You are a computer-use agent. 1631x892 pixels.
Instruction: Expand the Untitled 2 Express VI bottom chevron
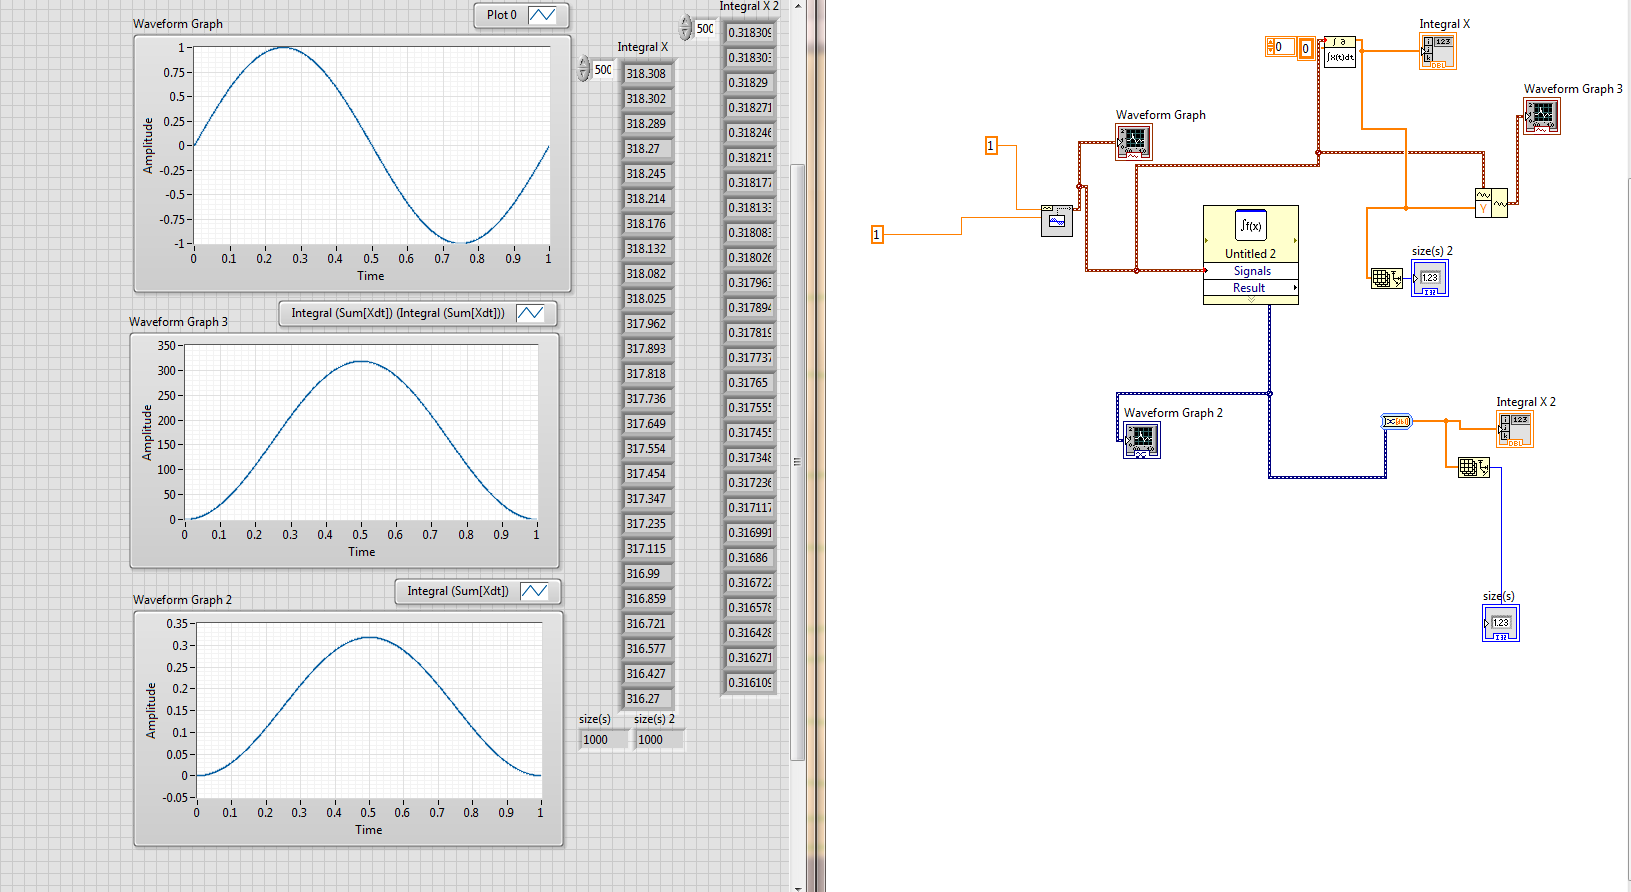1251,300
